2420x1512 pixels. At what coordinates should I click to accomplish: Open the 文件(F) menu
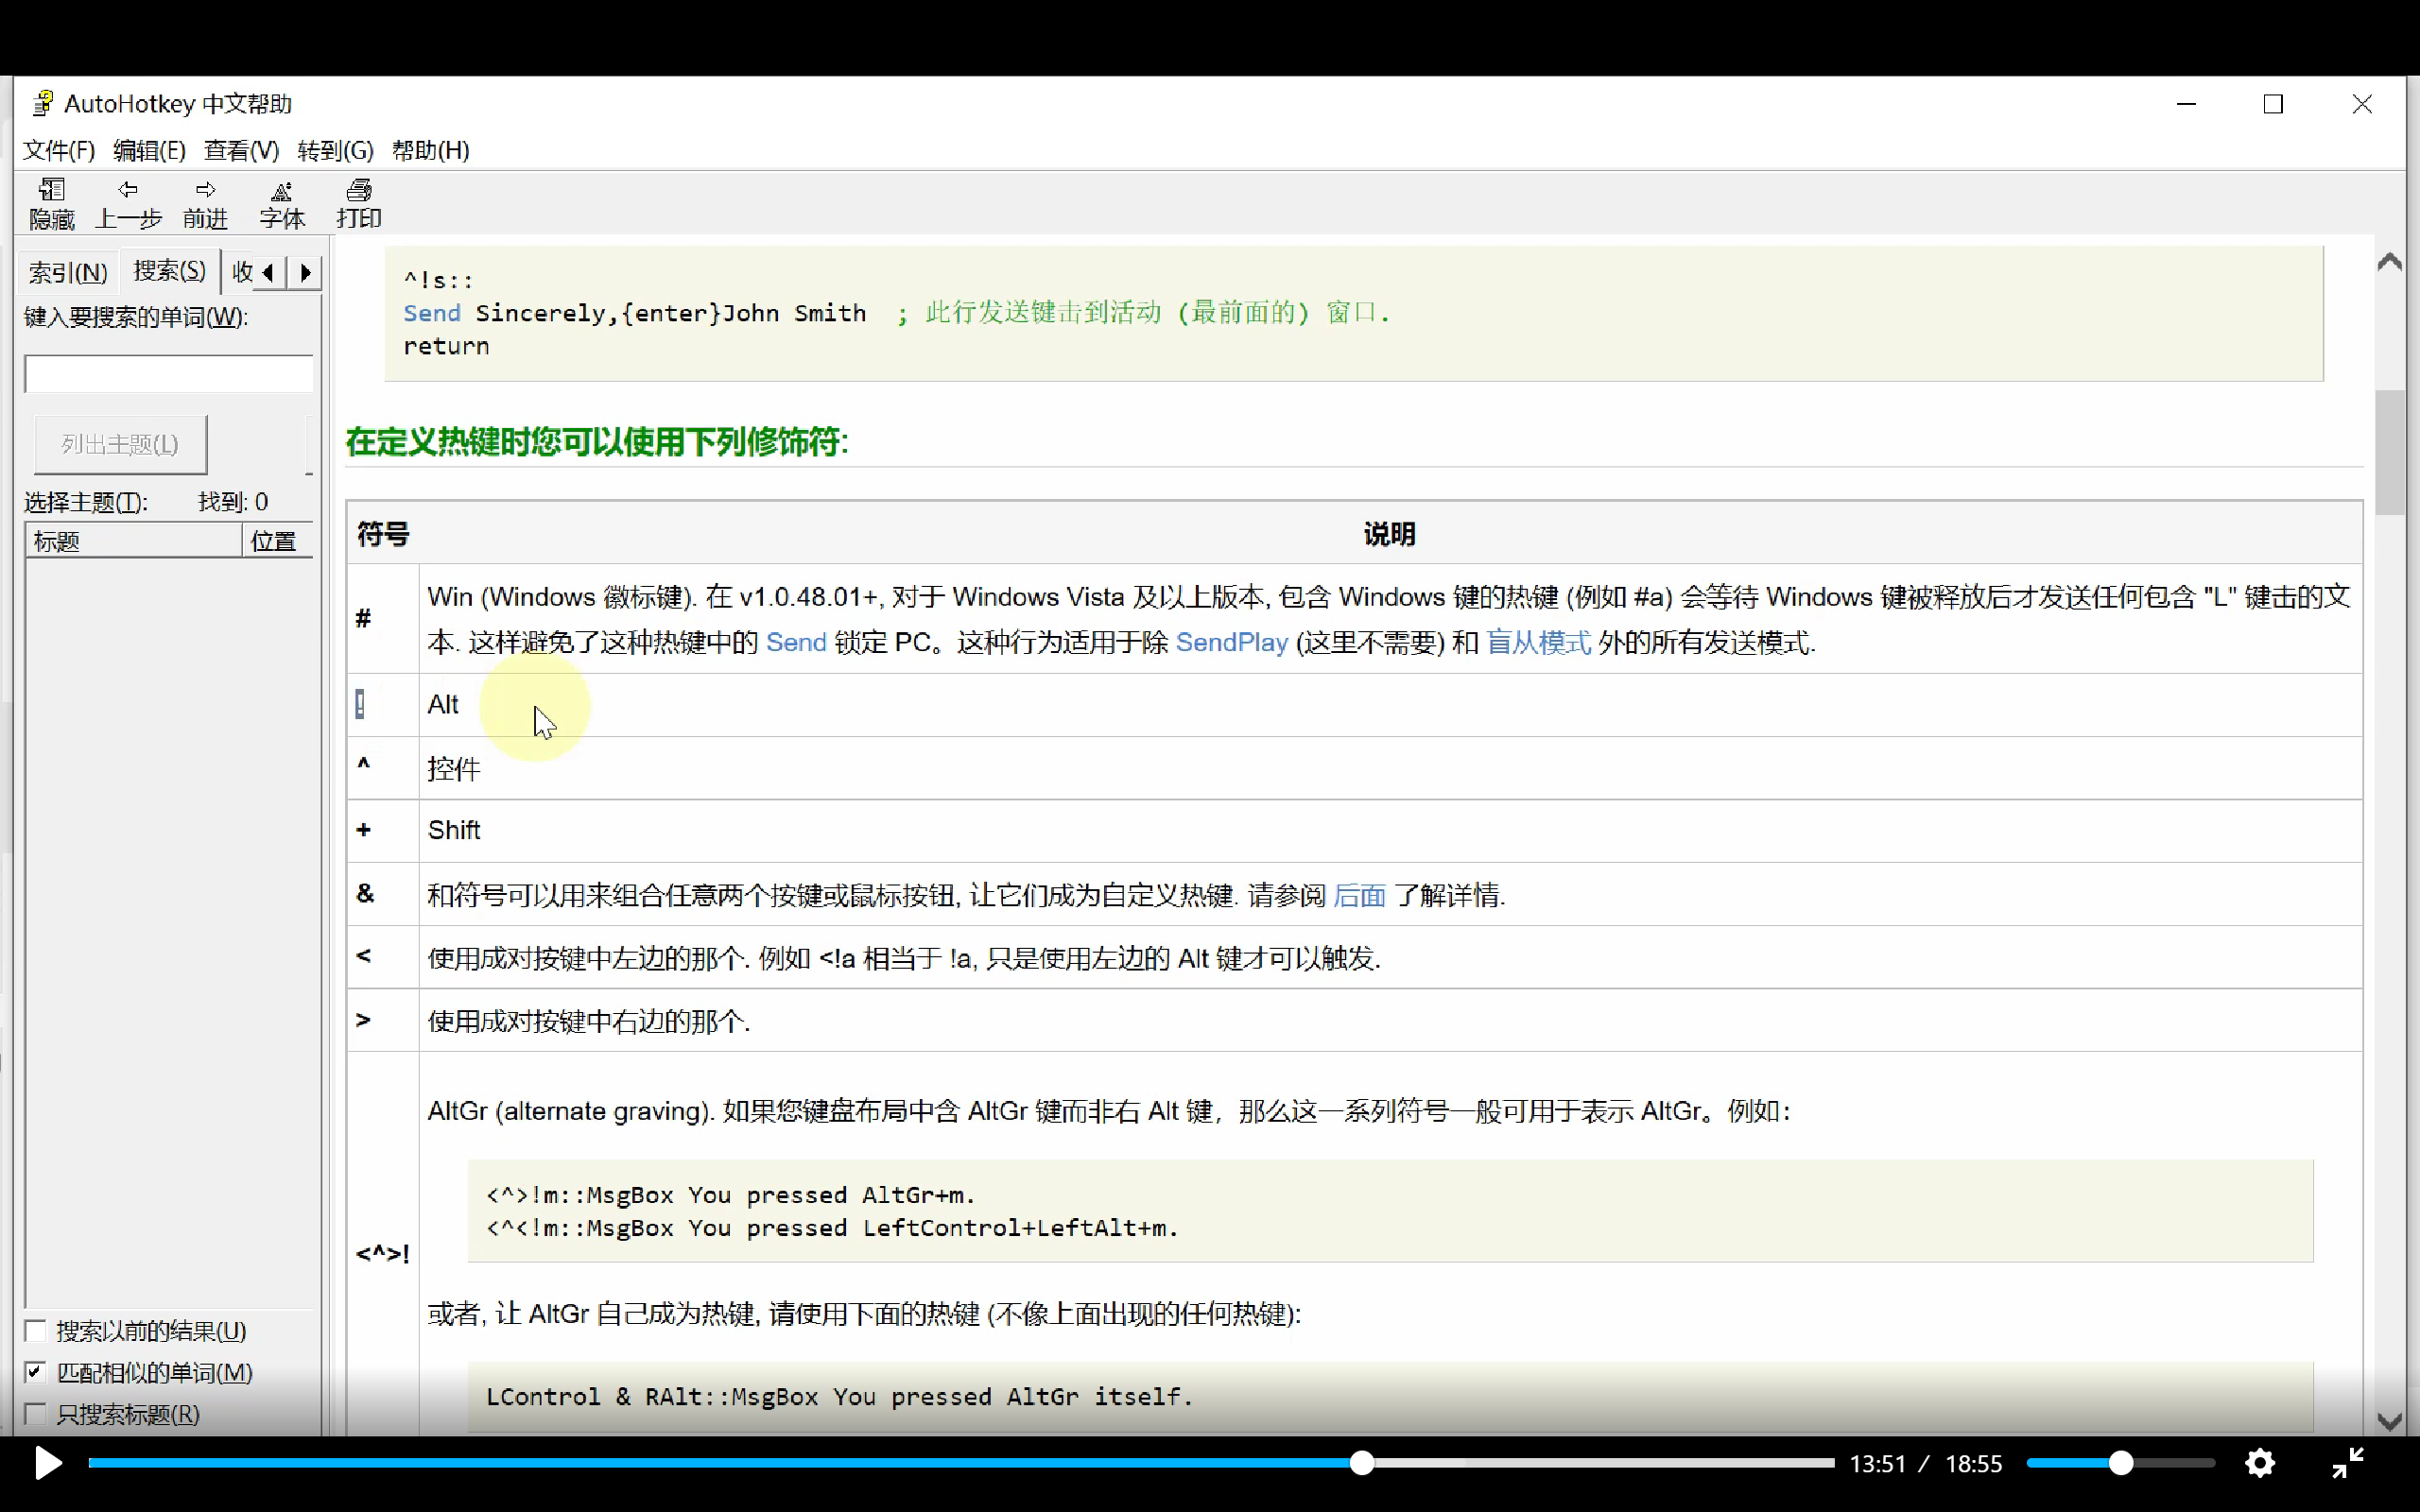click(59, 150)
